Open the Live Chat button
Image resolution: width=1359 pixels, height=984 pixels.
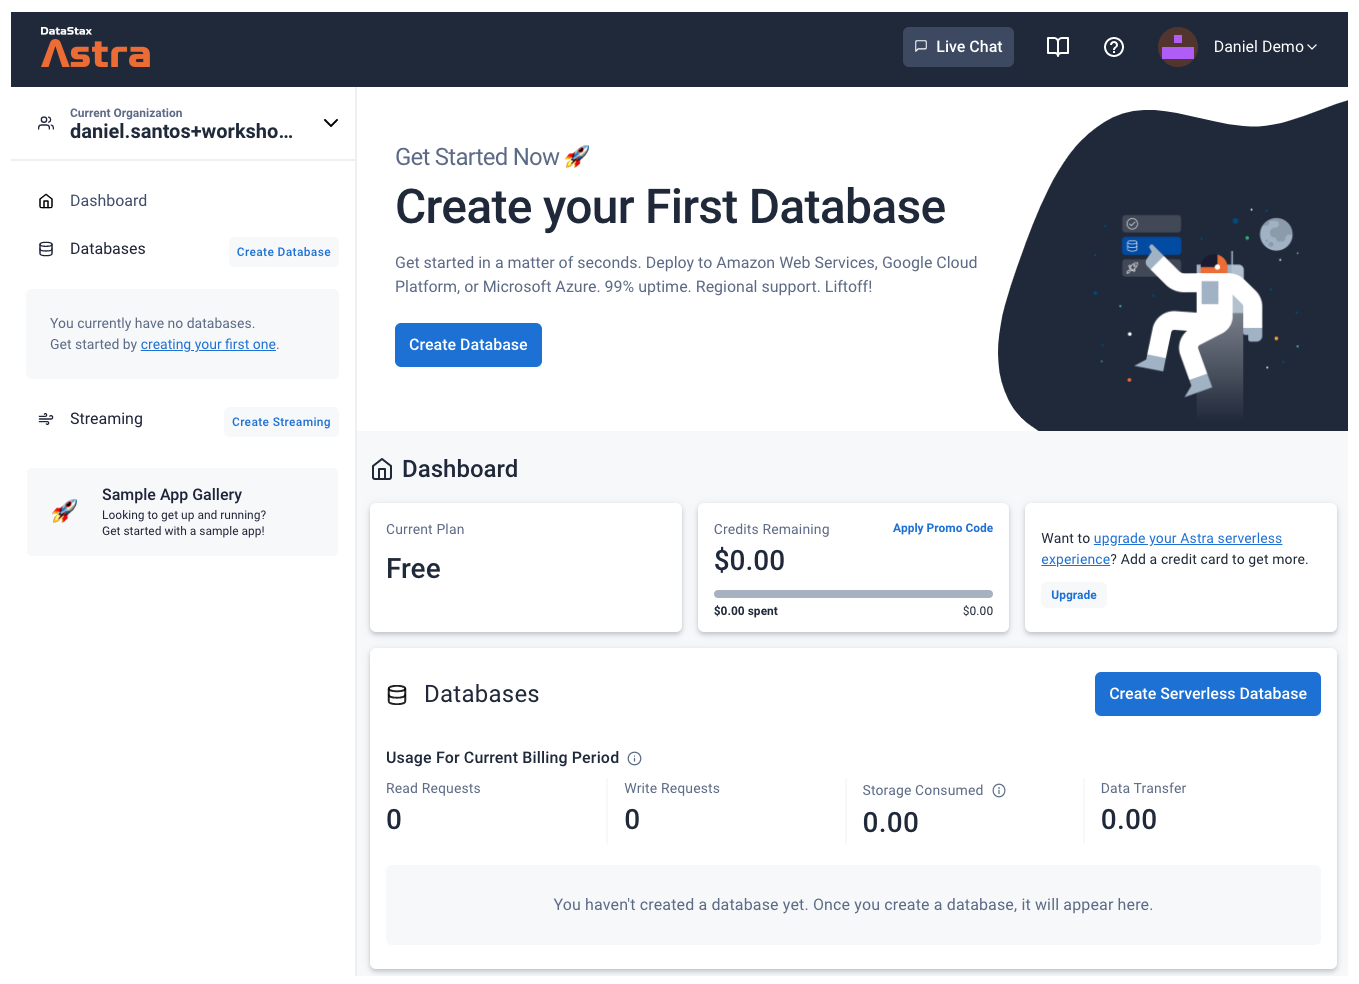point(958,47)
